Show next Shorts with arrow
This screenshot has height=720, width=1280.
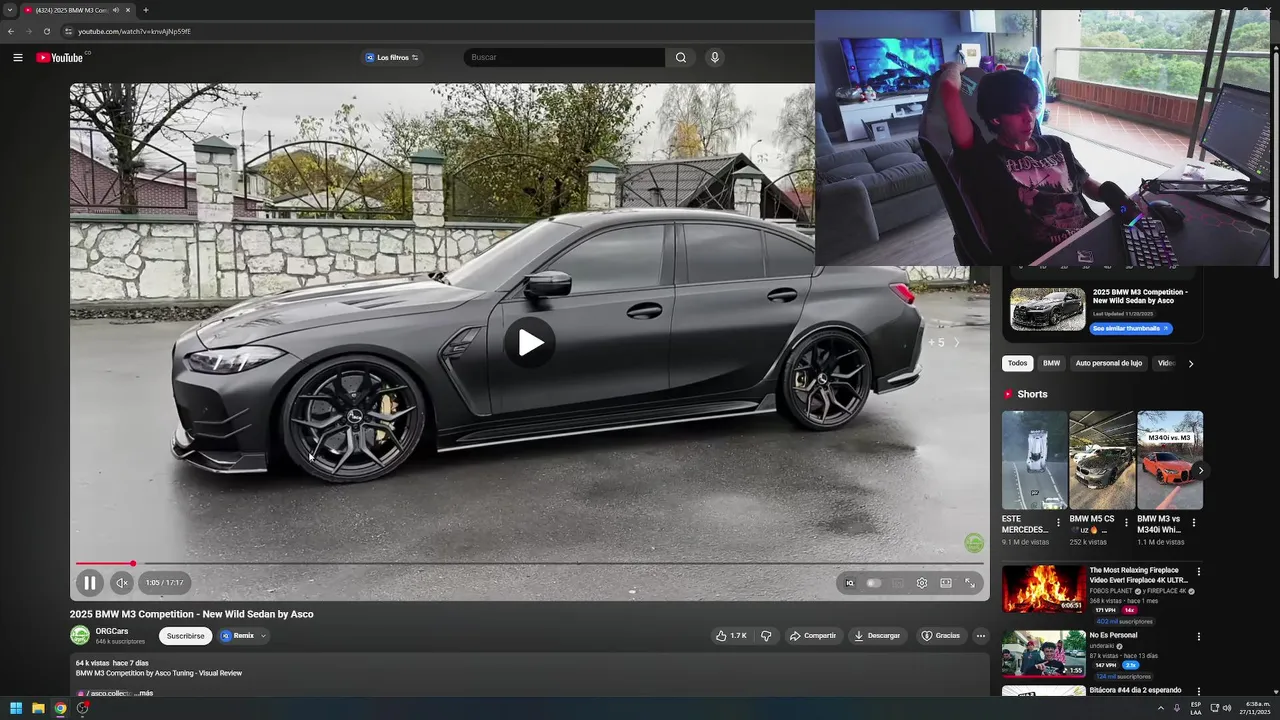[1200, 470]
